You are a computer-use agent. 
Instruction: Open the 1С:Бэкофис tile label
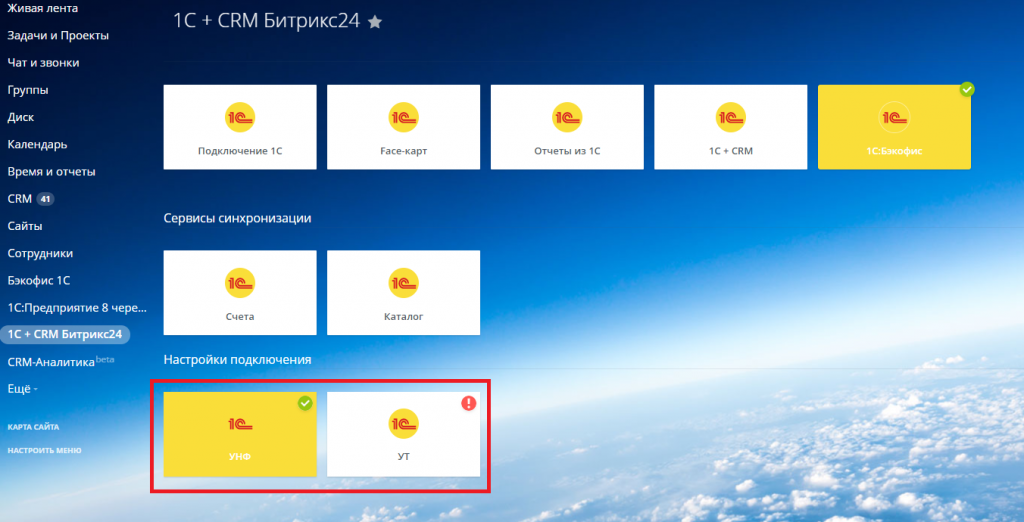(894, 151)
